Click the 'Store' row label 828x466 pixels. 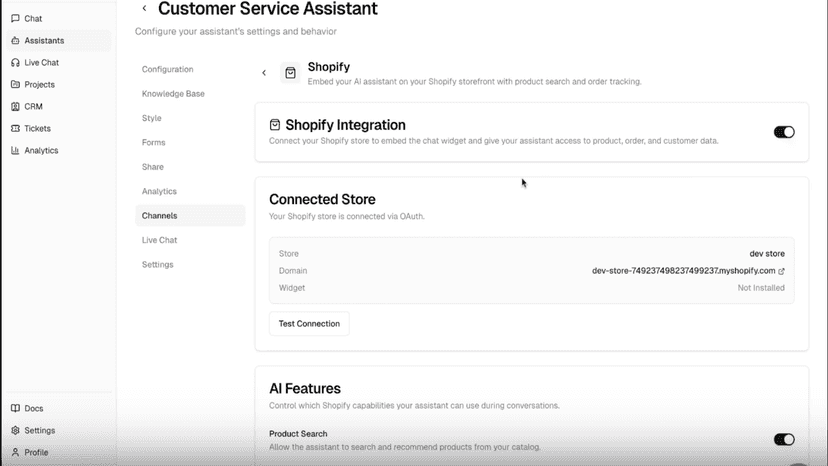[x=289, y=254]
